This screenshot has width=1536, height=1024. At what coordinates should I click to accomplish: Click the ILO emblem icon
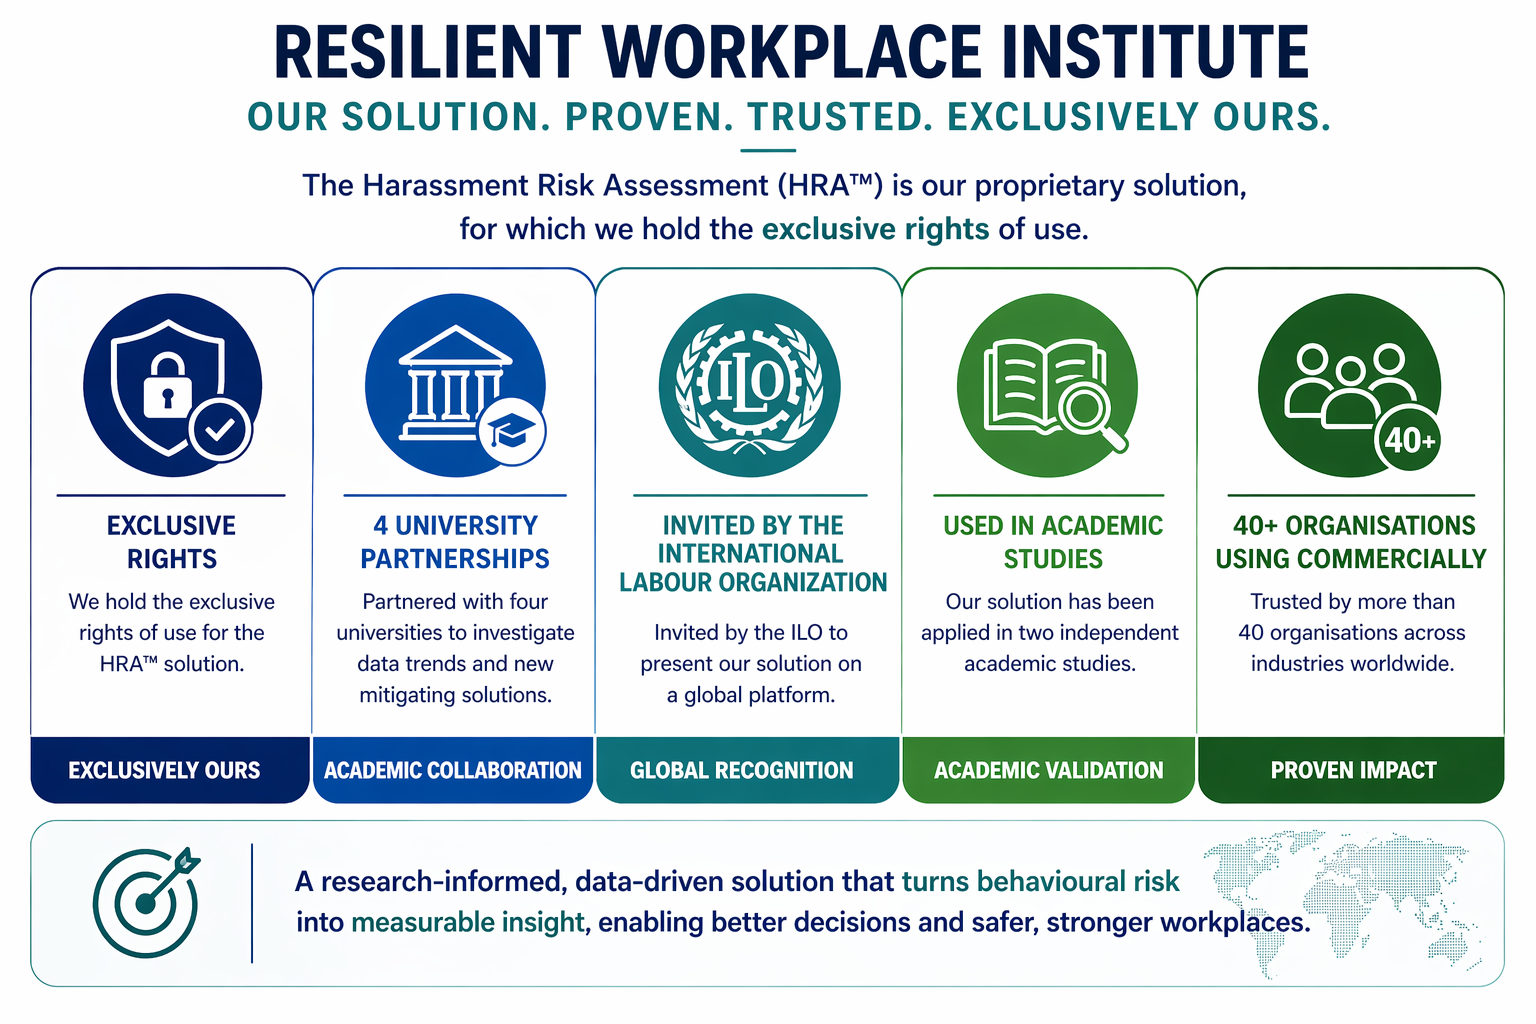pyautogui.click(x=750, y=385)
